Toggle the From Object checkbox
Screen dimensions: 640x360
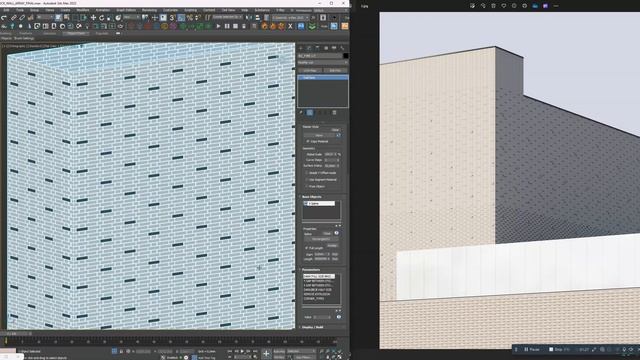tap(307, 186)
